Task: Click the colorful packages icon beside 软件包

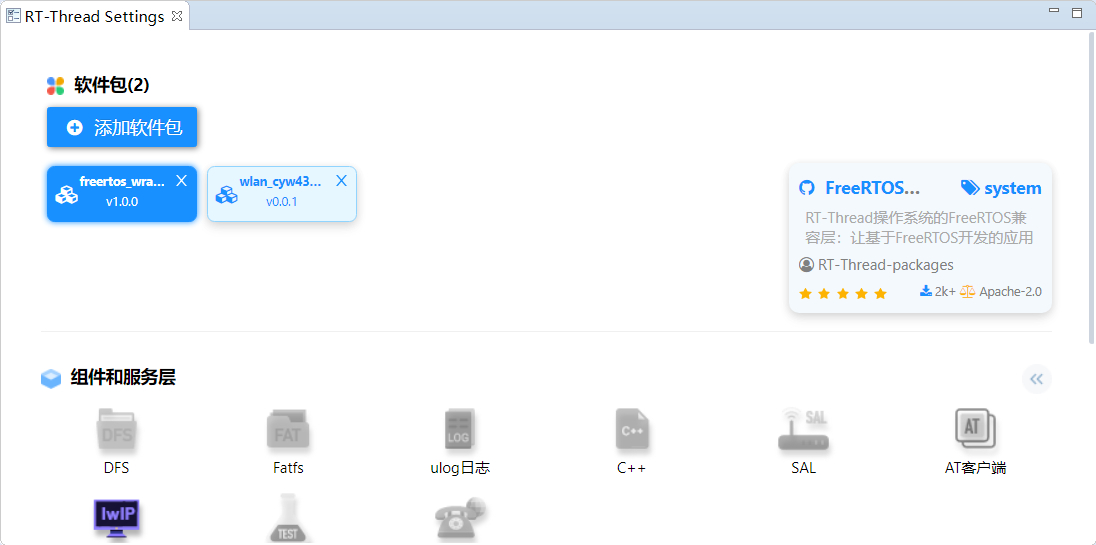Action: coord(56,85)
